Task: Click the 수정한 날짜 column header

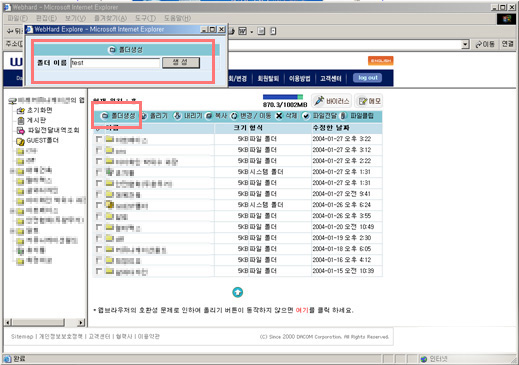Action: coord(331,128)
